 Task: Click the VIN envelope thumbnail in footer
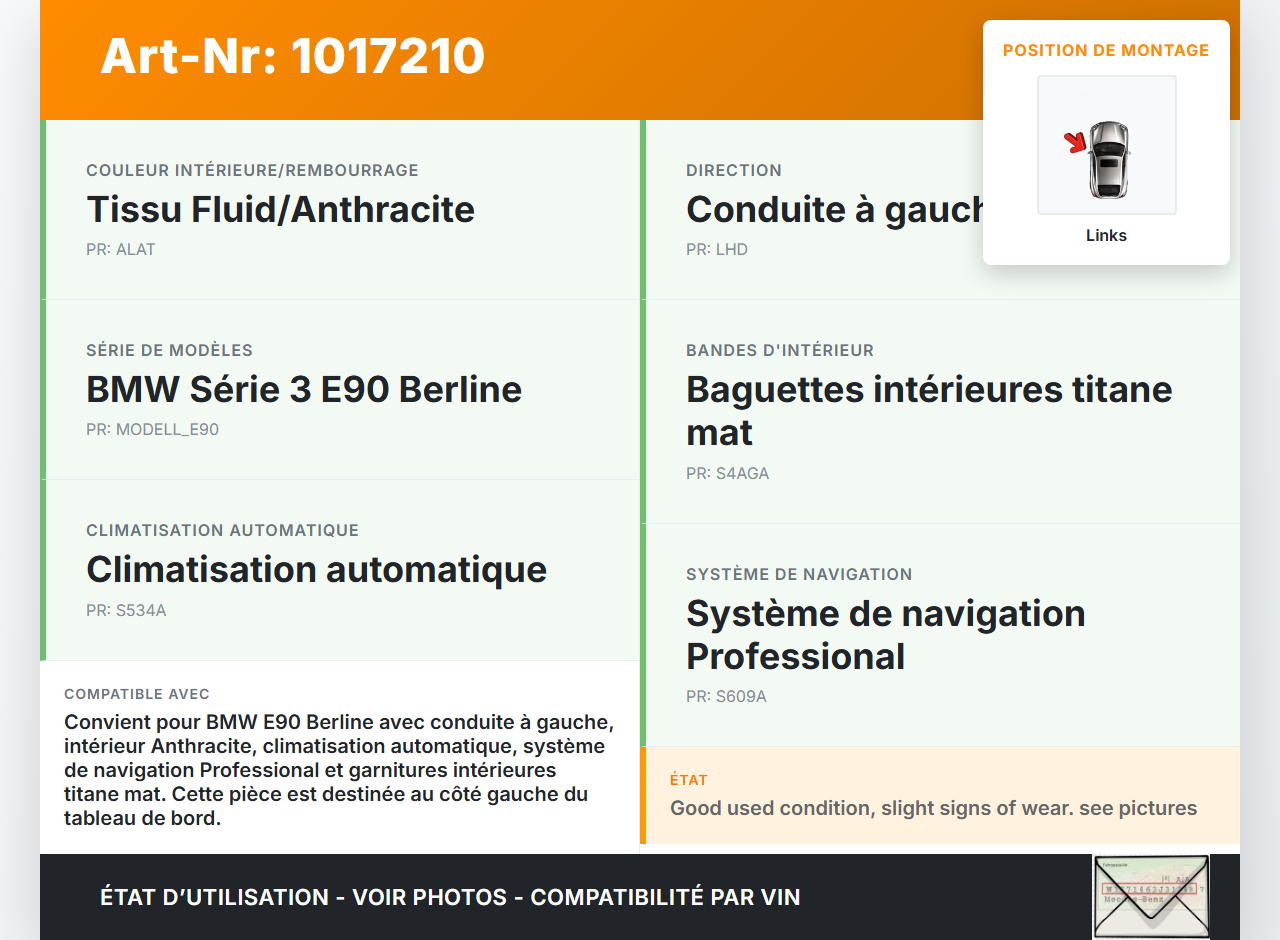[1151, 897]
